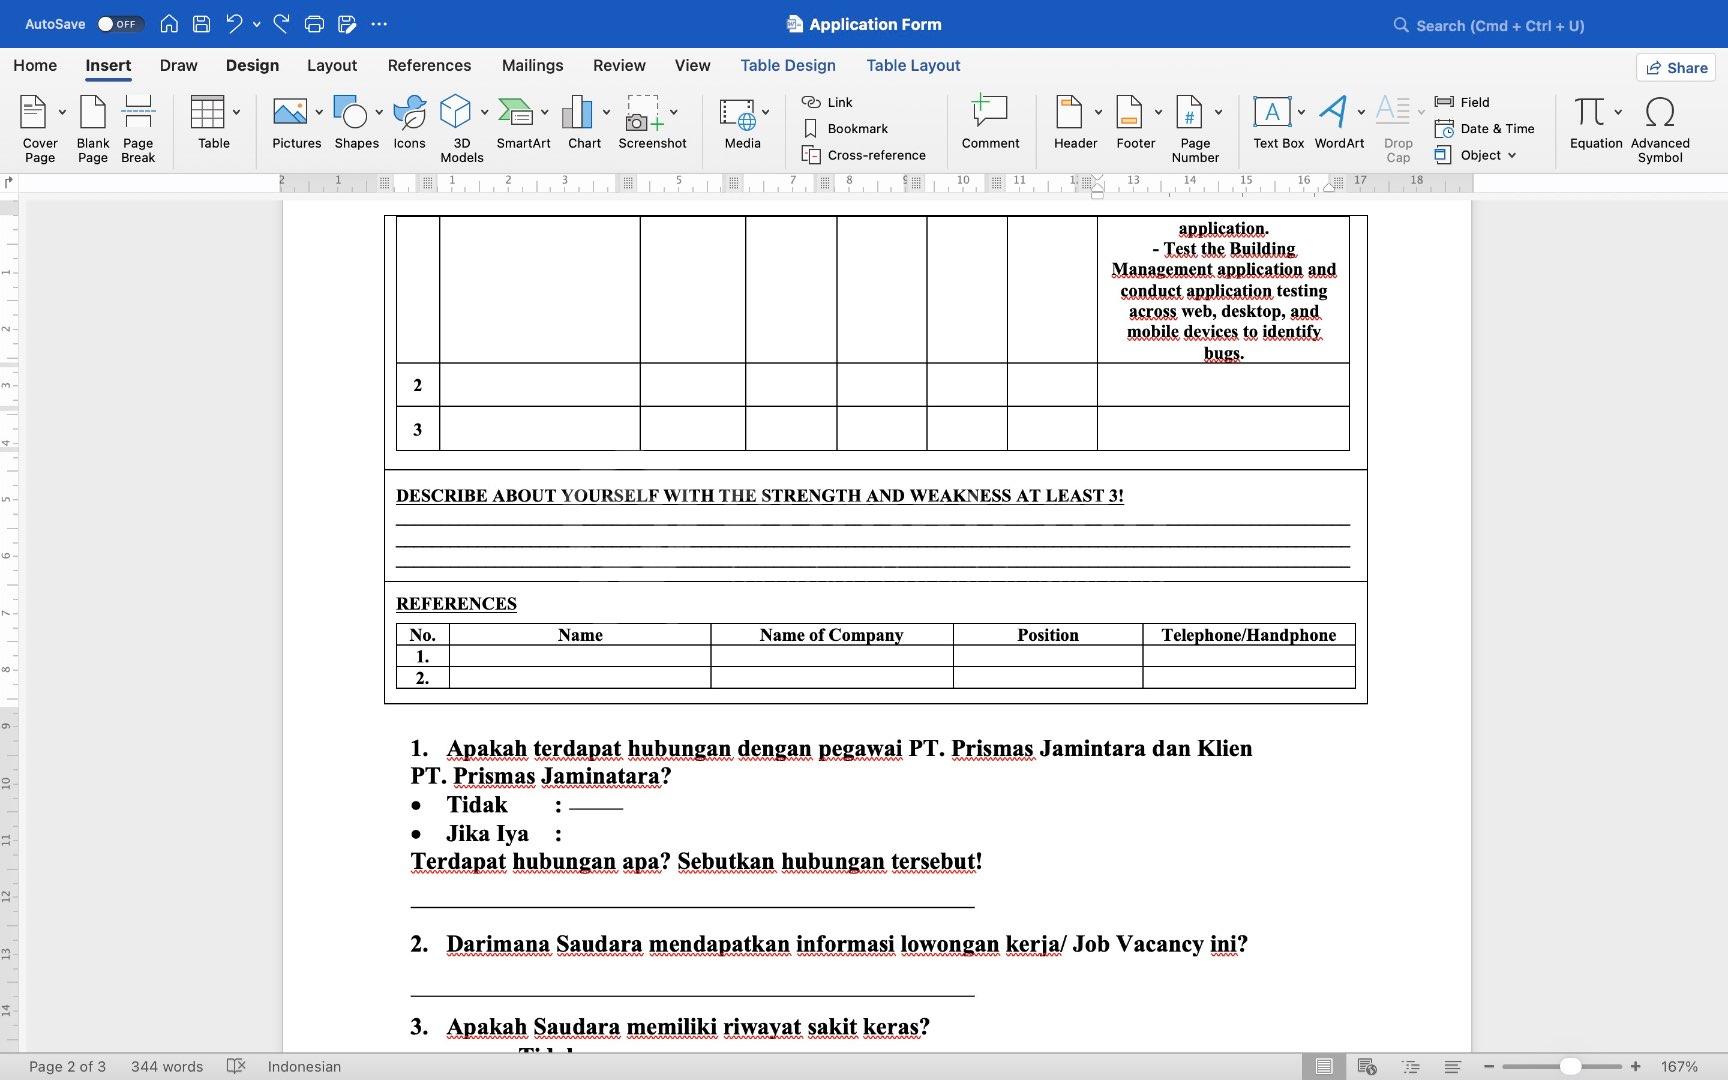Click the Page Break icon

coord(138,128)
